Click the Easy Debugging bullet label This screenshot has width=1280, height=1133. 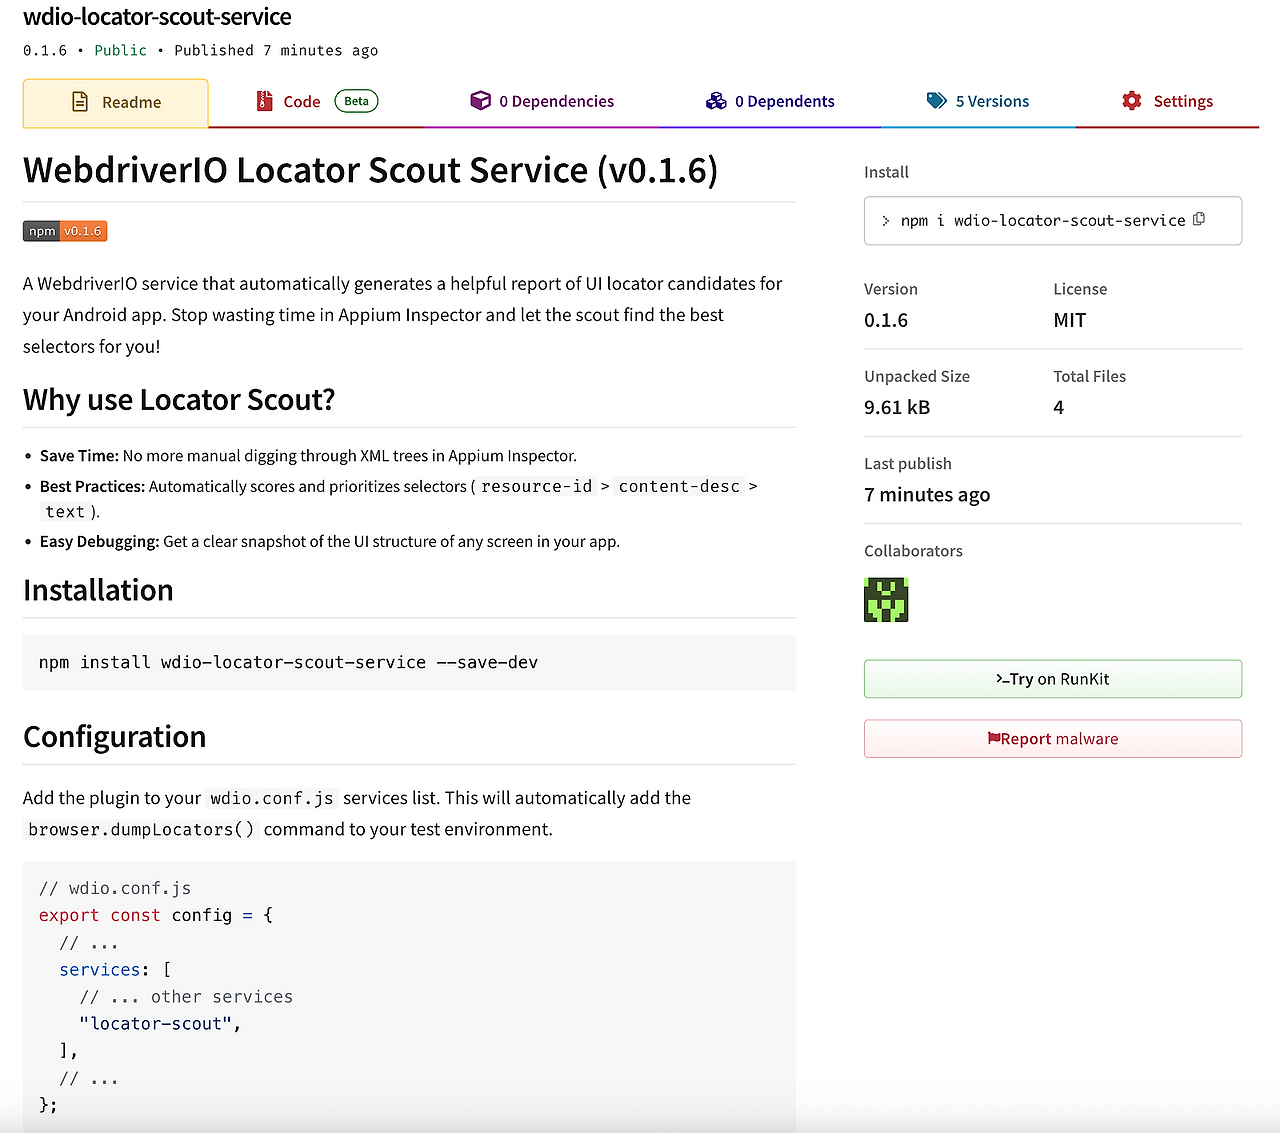(x=100, y=541)
